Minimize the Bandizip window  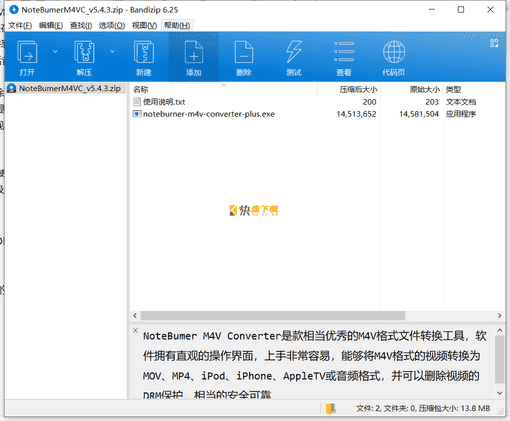(432, 10)
